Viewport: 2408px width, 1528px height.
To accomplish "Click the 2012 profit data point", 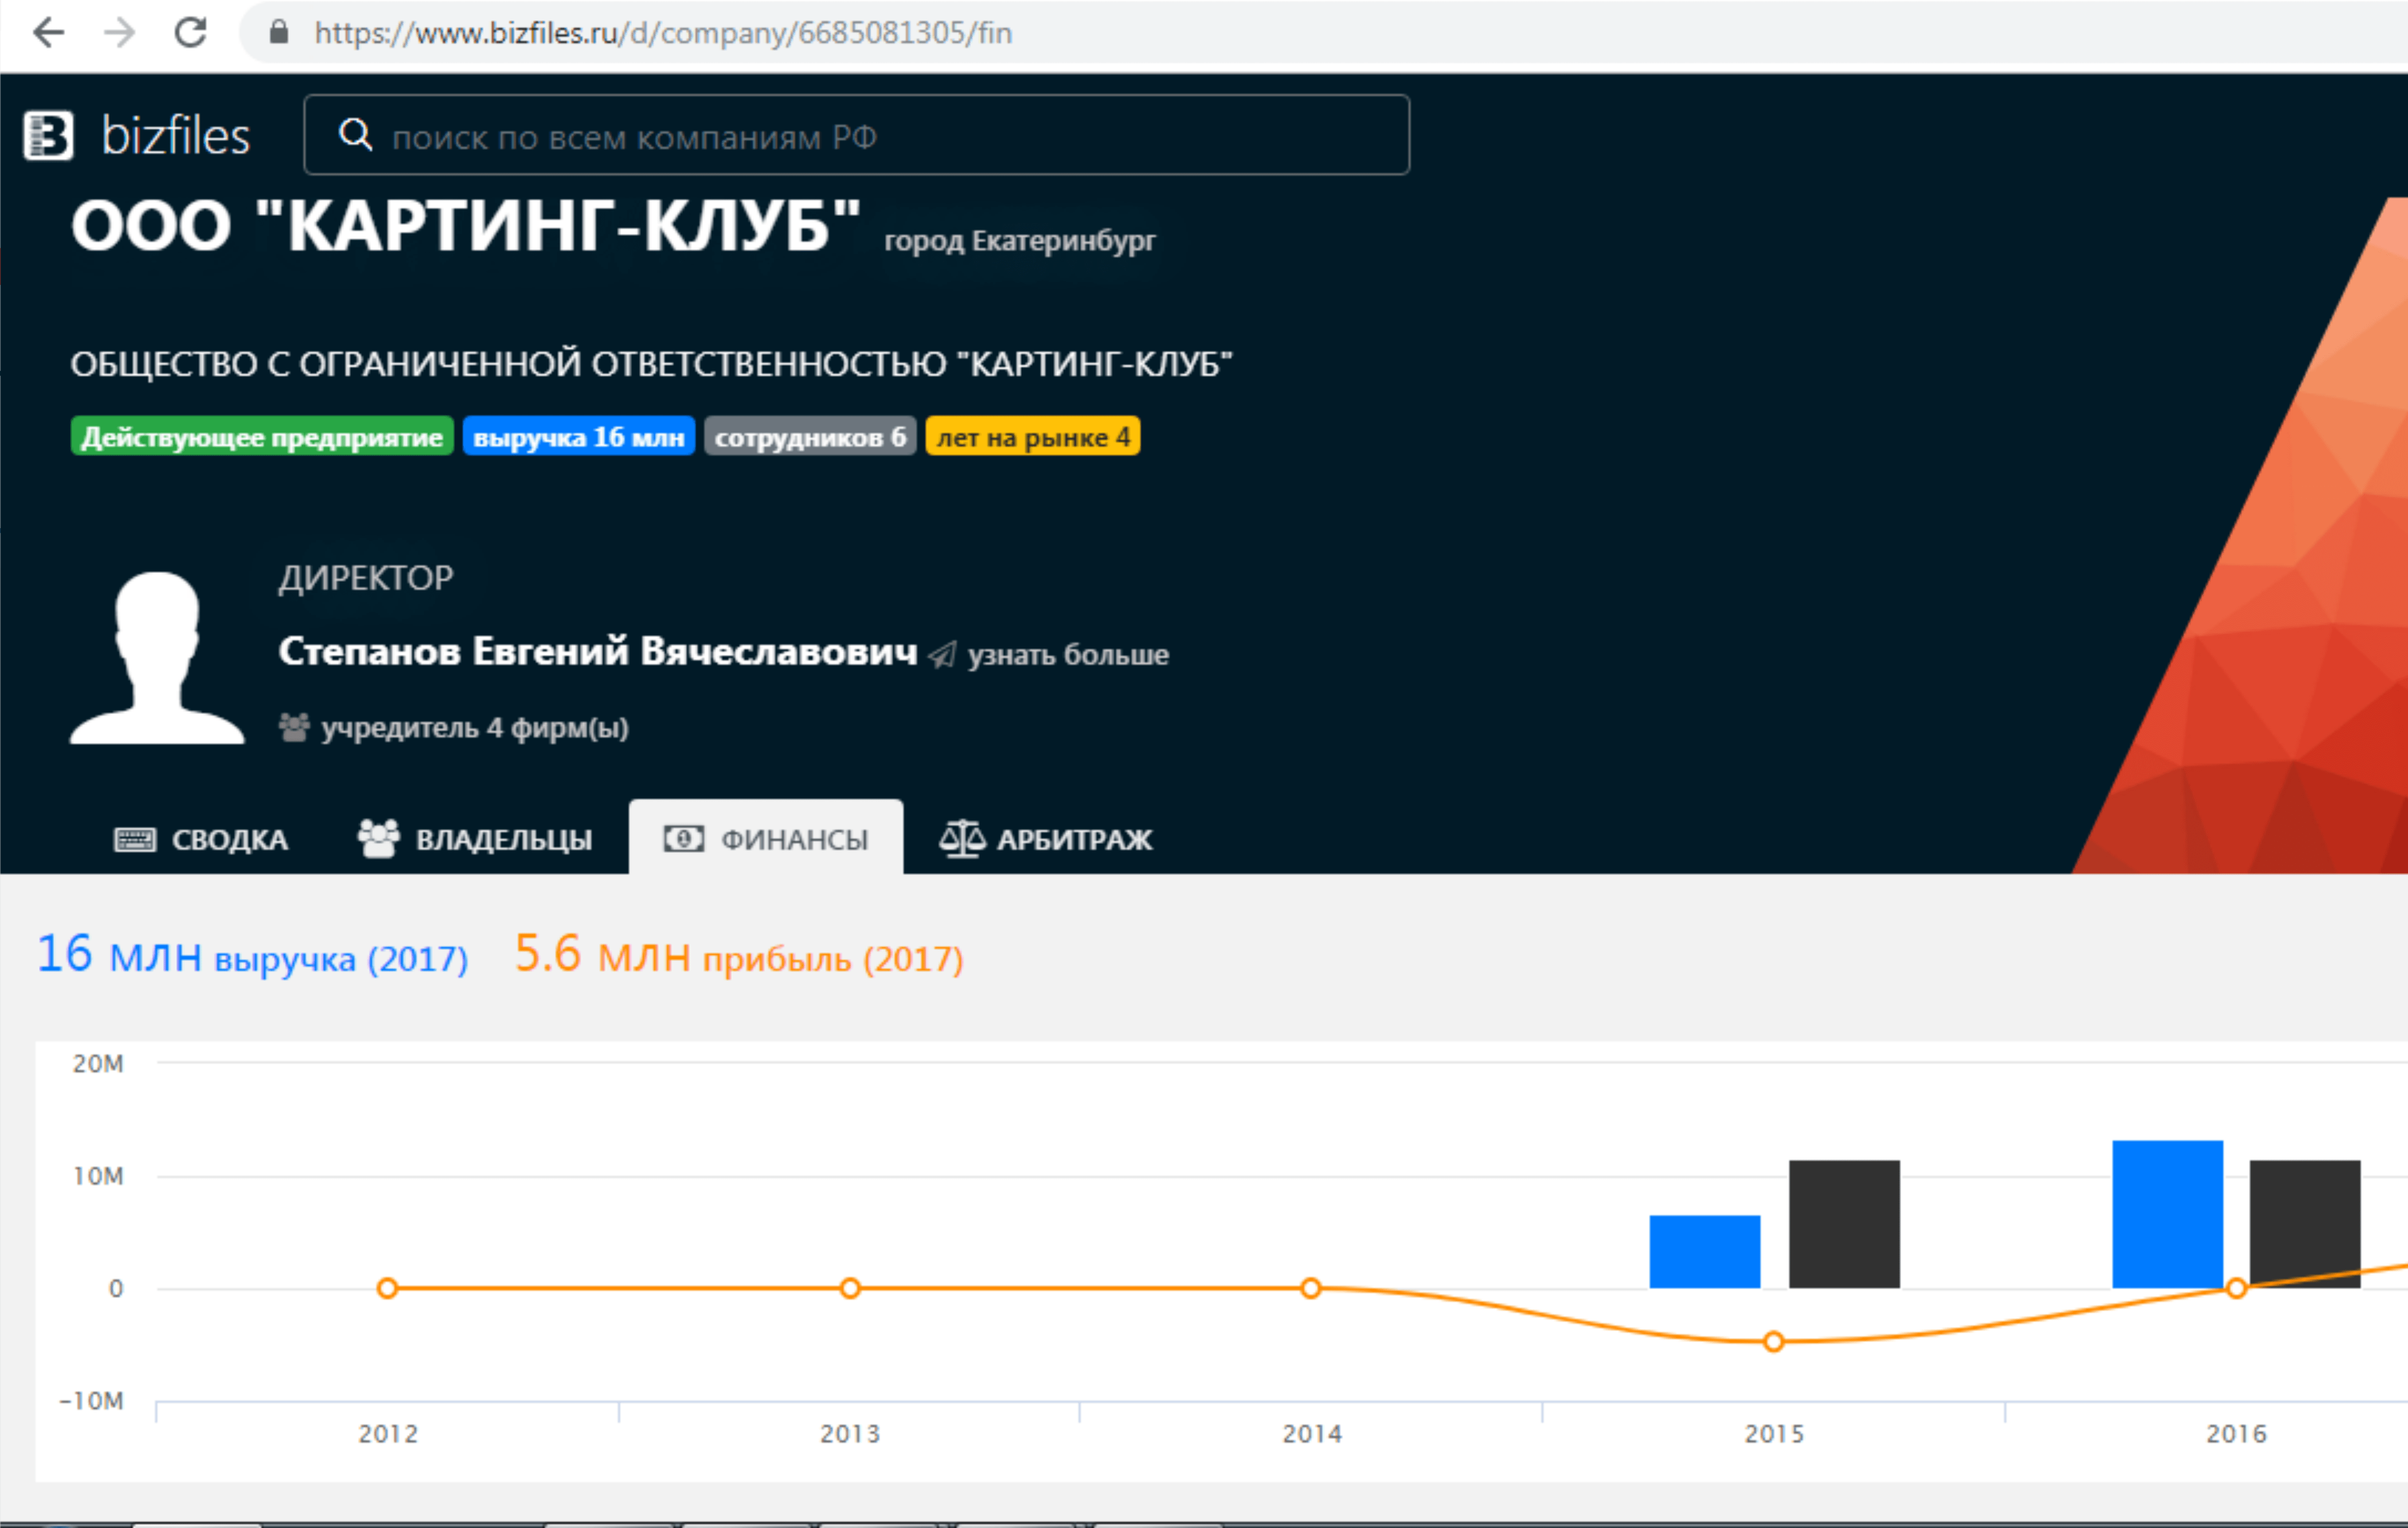I will (x=388, y=1288).
